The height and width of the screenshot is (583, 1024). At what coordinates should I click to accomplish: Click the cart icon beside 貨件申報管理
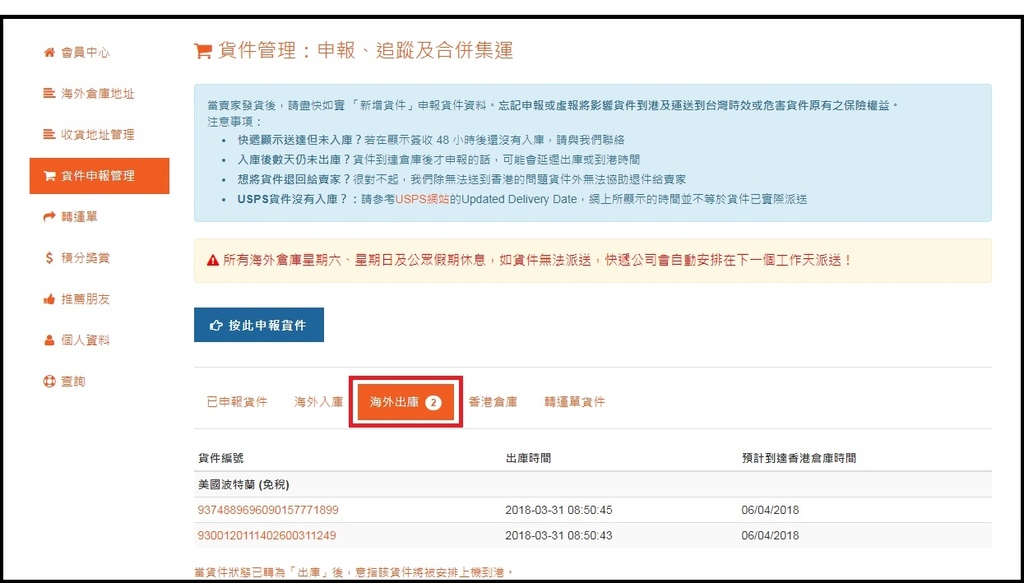pos(48,176)
